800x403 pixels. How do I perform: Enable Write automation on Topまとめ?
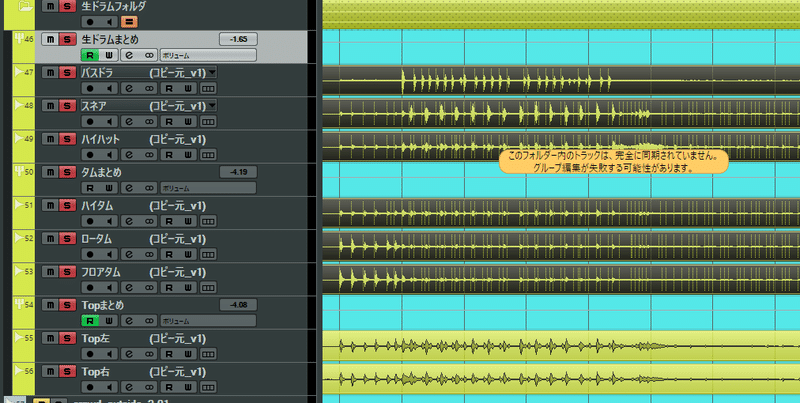click(109, 321)
